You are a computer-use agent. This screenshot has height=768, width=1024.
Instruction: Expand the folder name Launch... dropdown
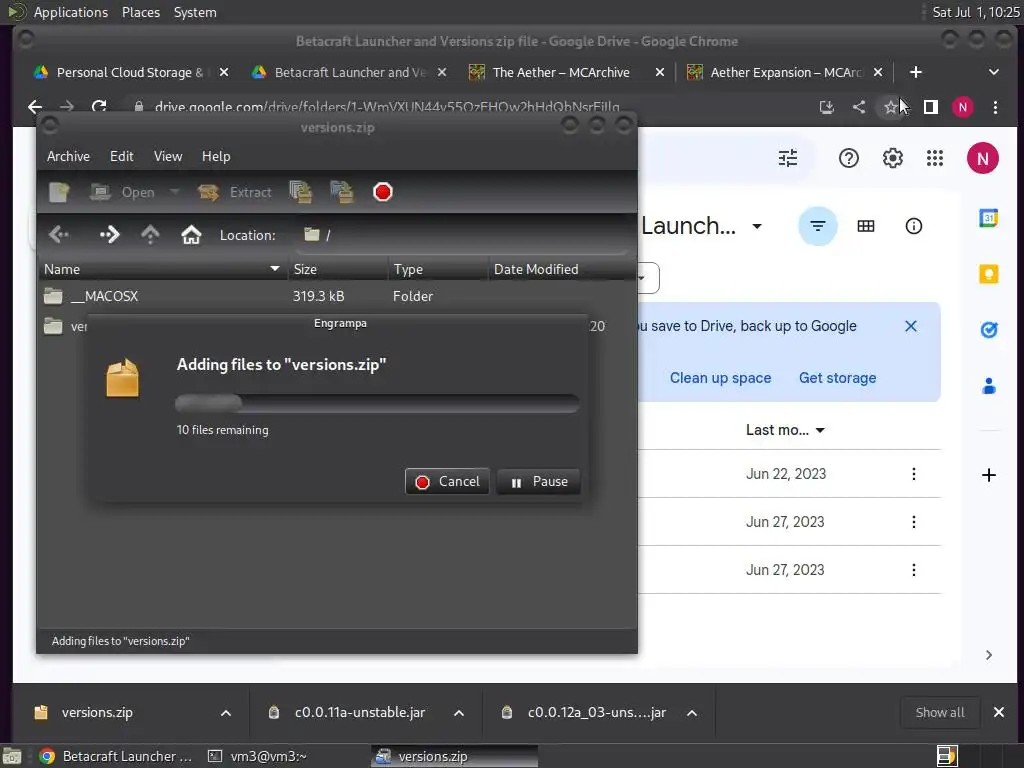click(x=757, y=227)
